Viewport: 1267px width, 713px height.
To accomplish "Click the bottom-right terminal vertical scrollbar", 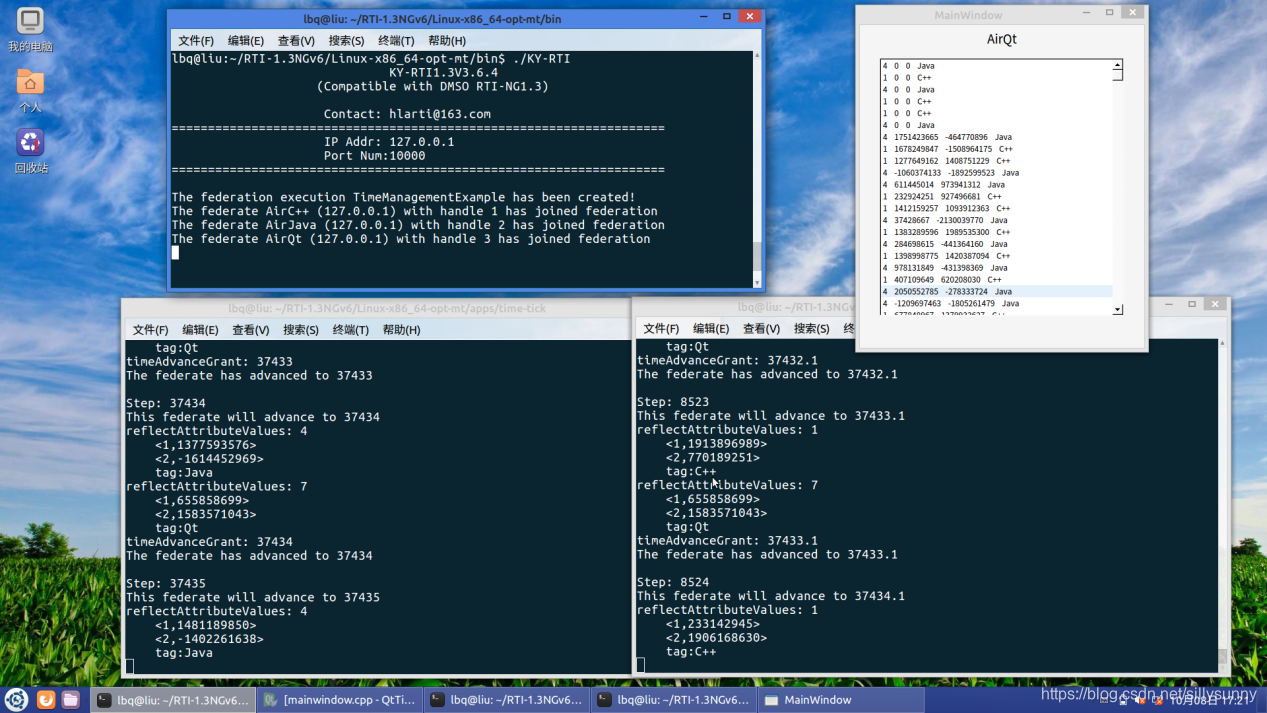I will click(x=1222, y=505).
